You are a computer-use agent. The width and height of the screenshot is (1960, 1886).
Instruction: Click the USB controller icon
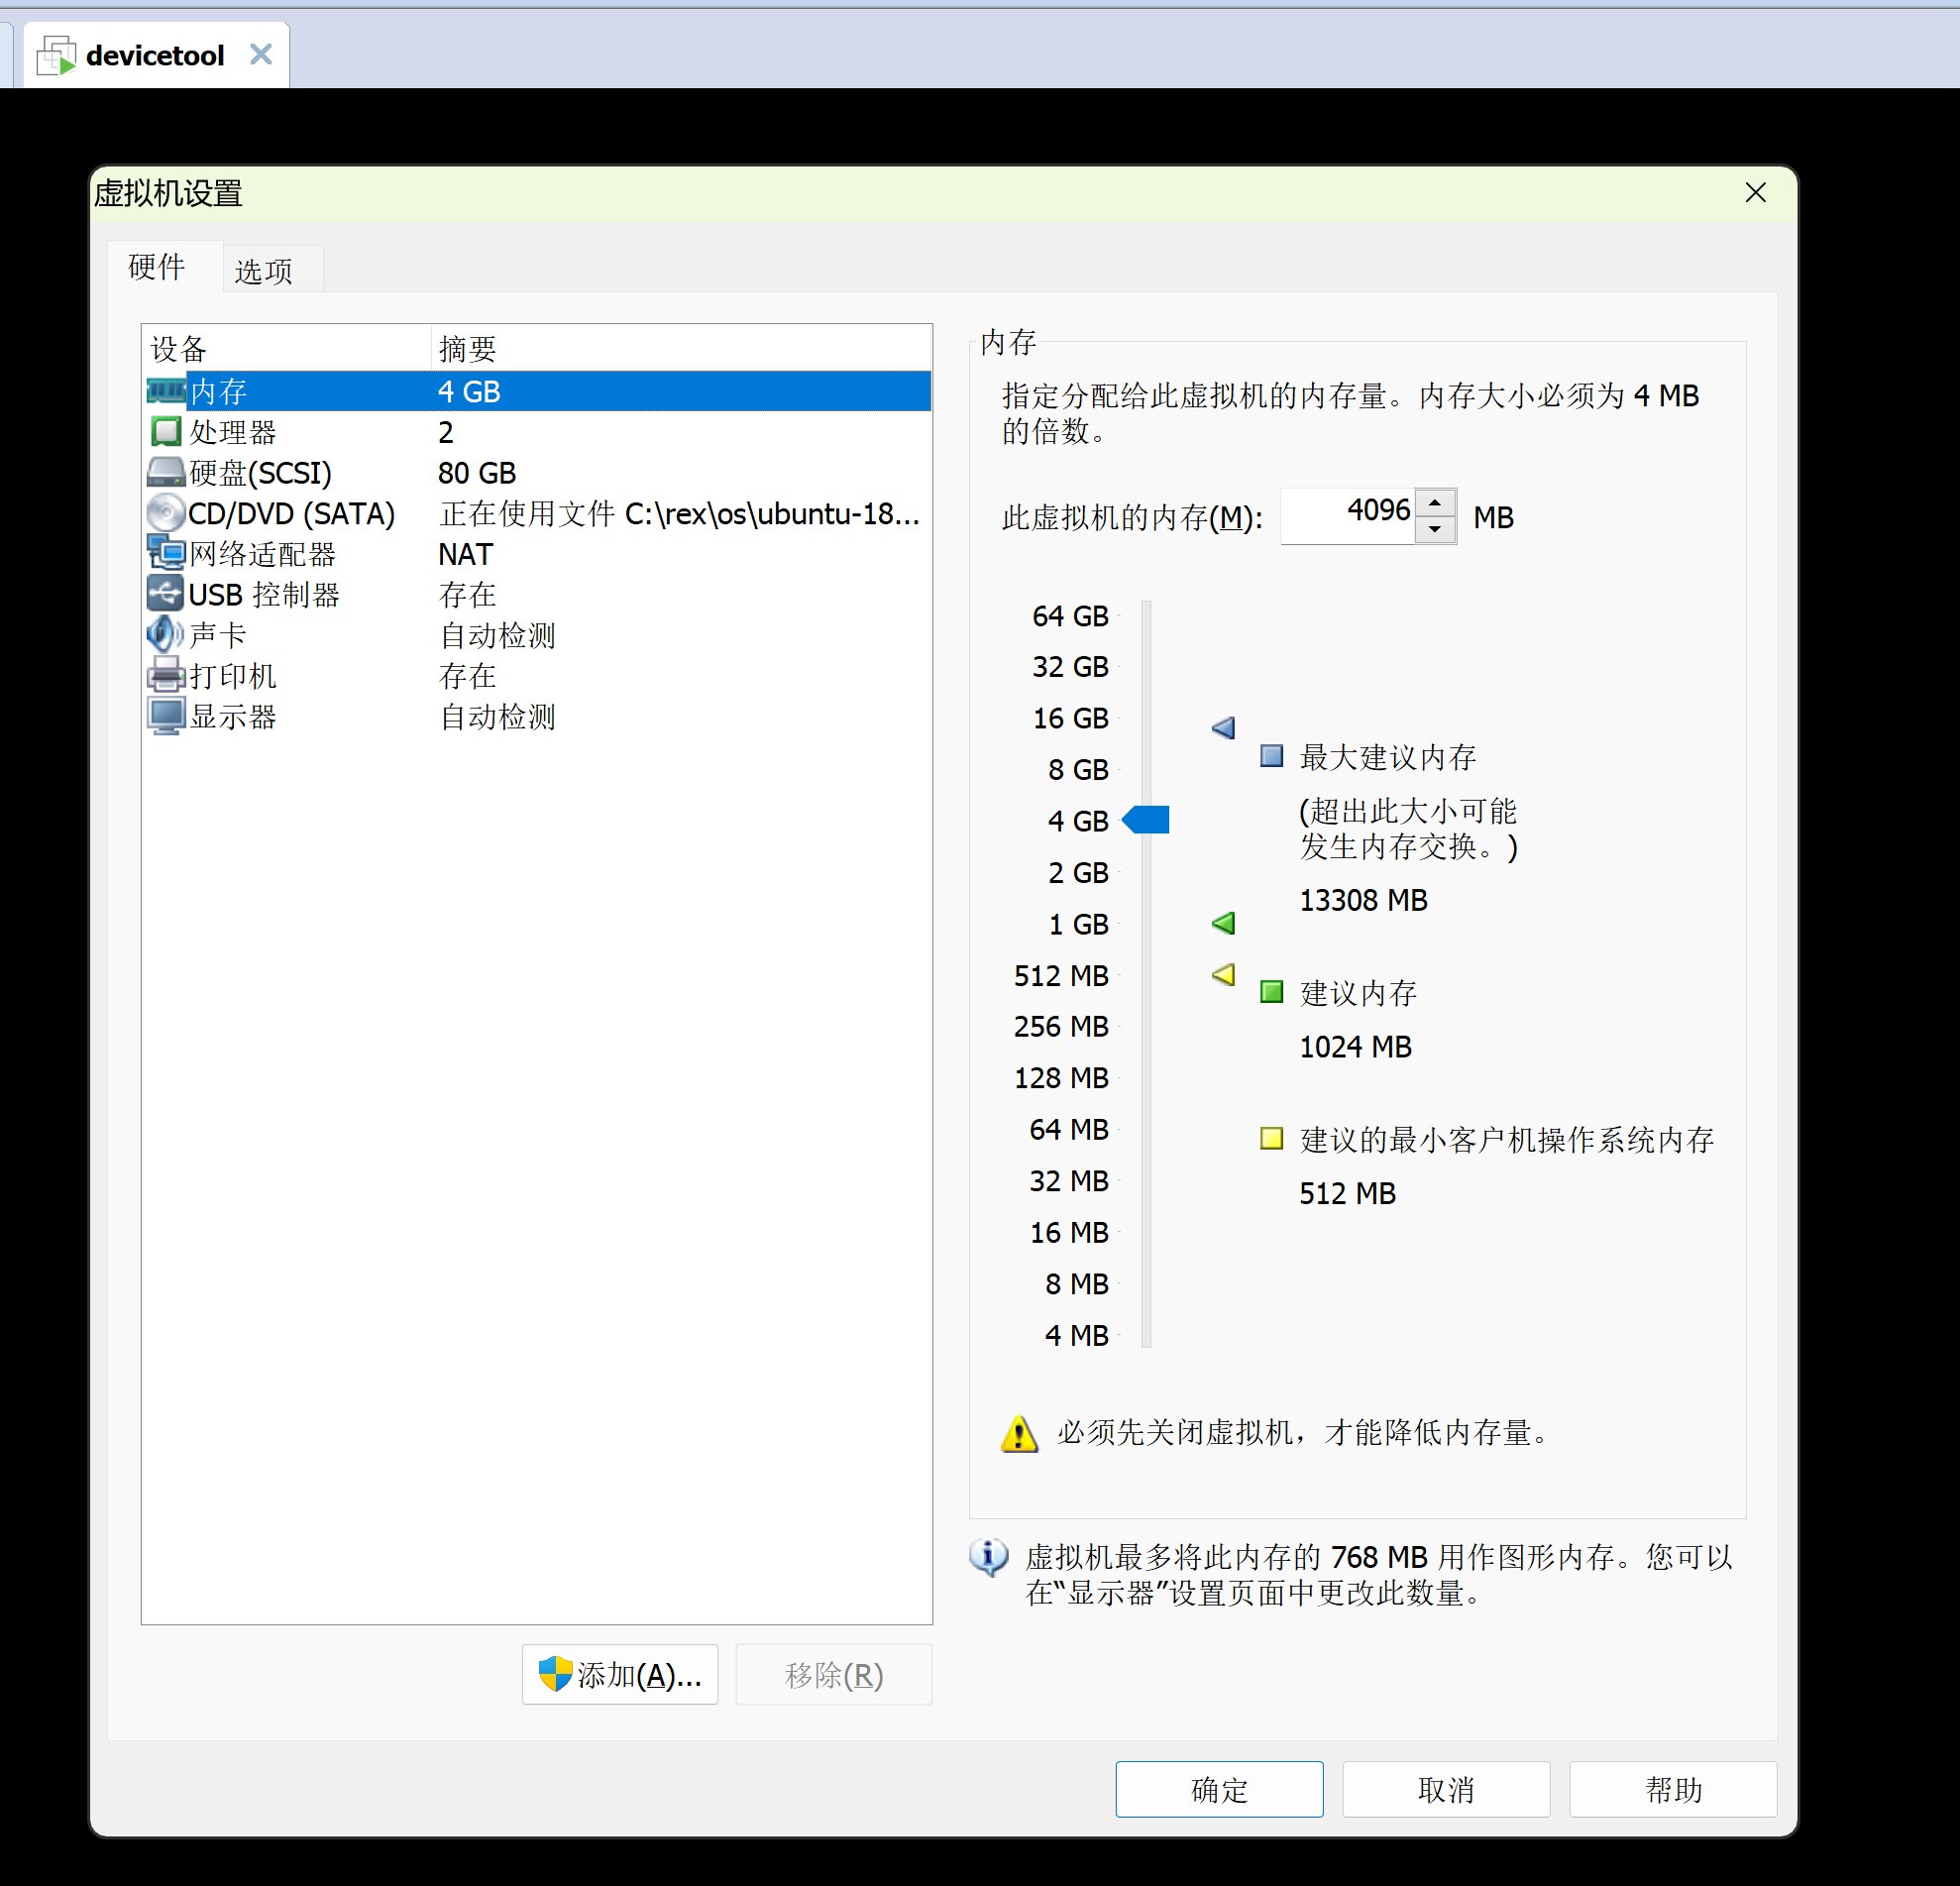[x=166, y=594]
